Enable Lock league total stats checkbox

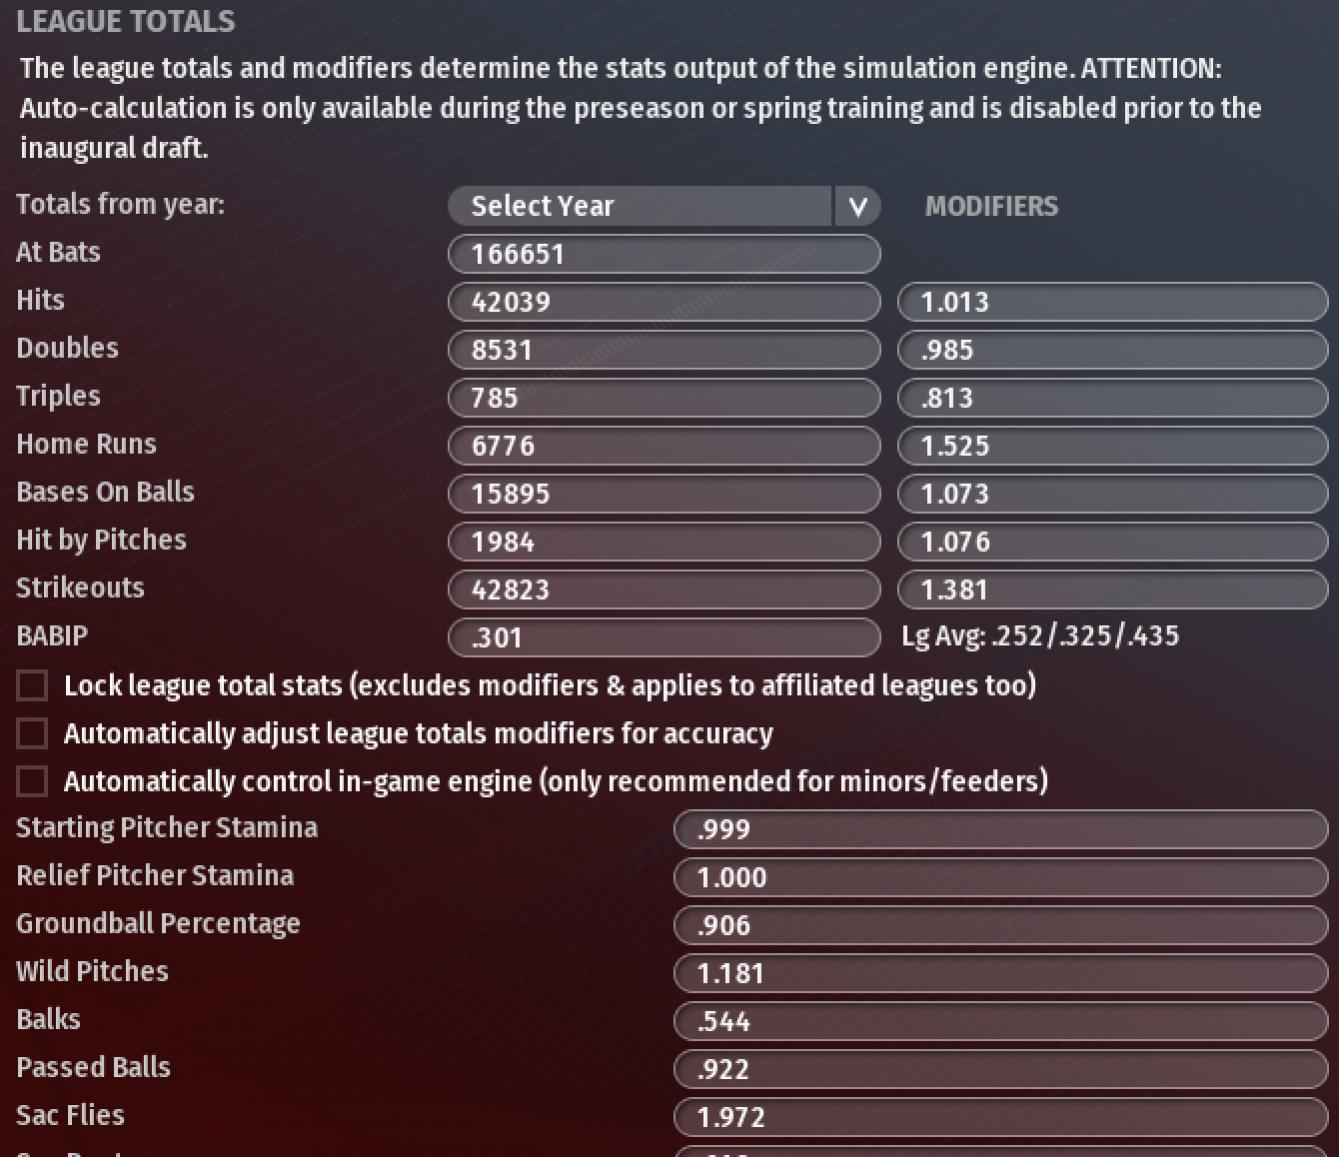point(32,686)
